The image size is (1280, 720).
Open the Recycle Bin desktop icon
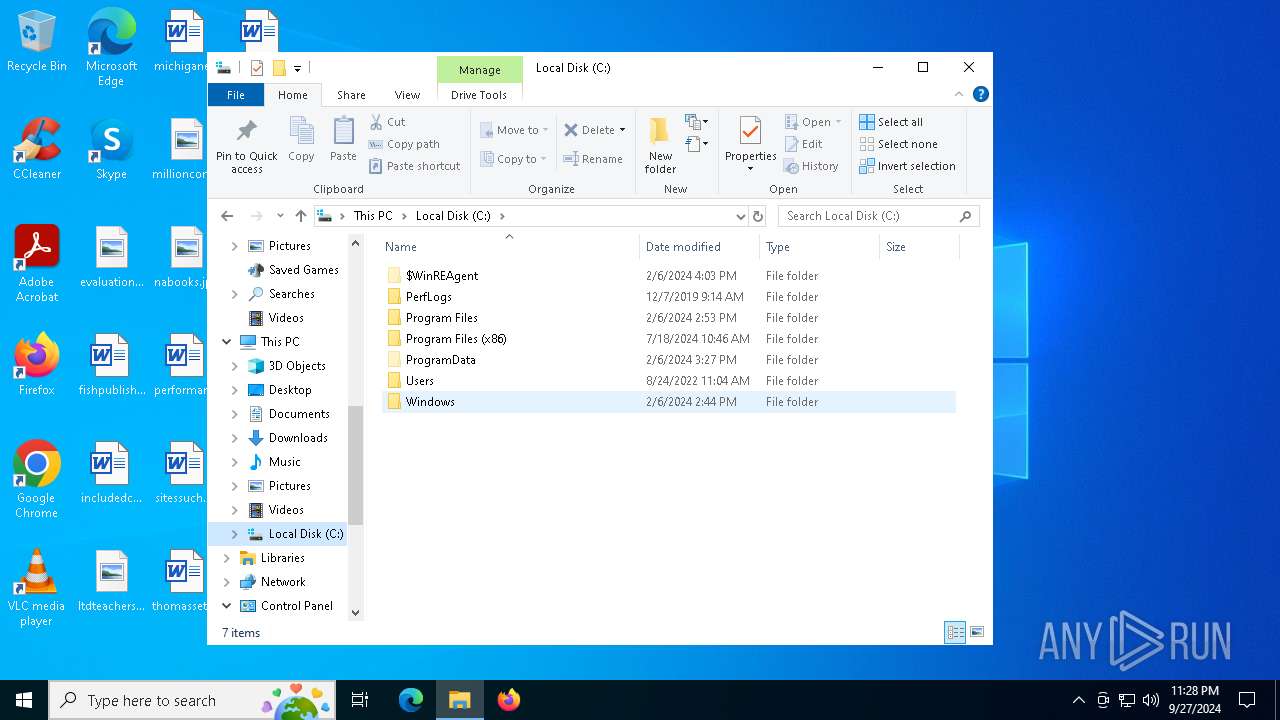click(x=37, y=42)
